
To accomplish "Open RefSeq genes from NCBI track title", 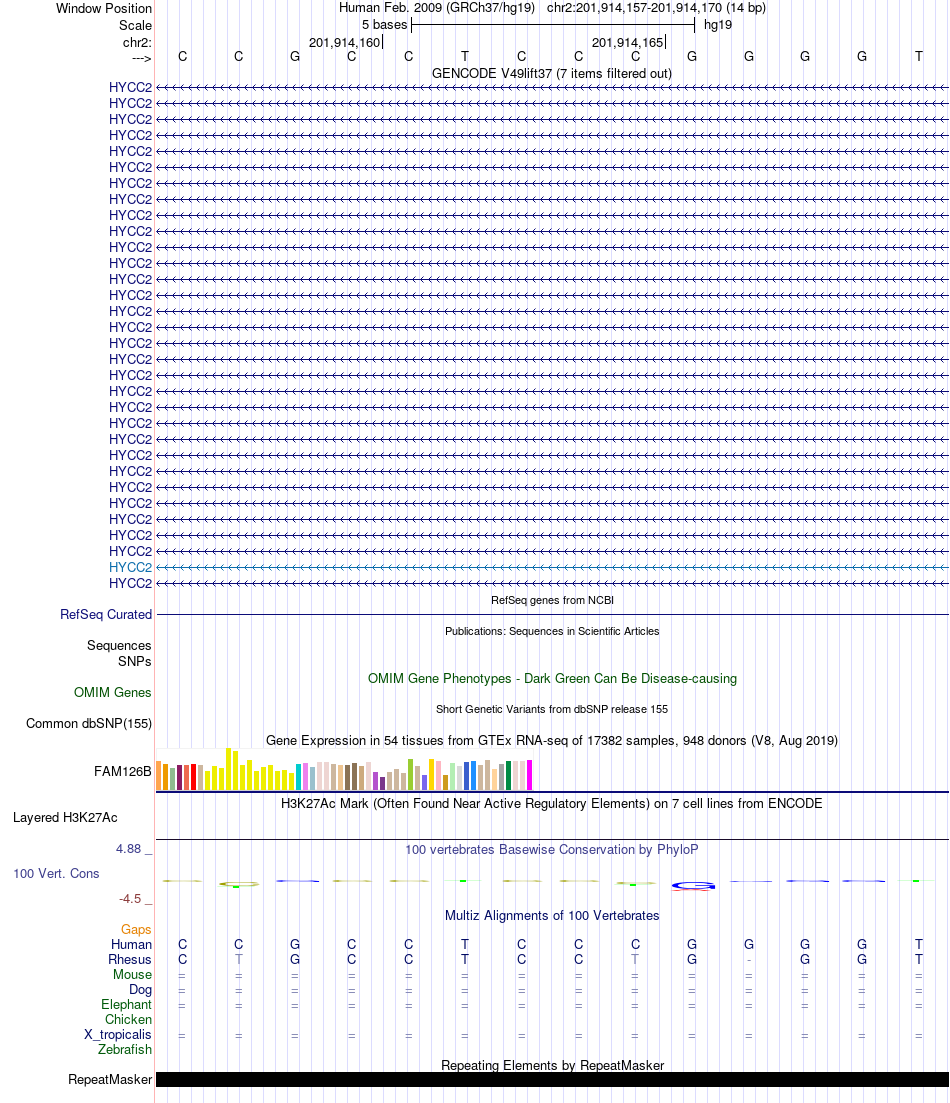I will [x=552, y=600].
